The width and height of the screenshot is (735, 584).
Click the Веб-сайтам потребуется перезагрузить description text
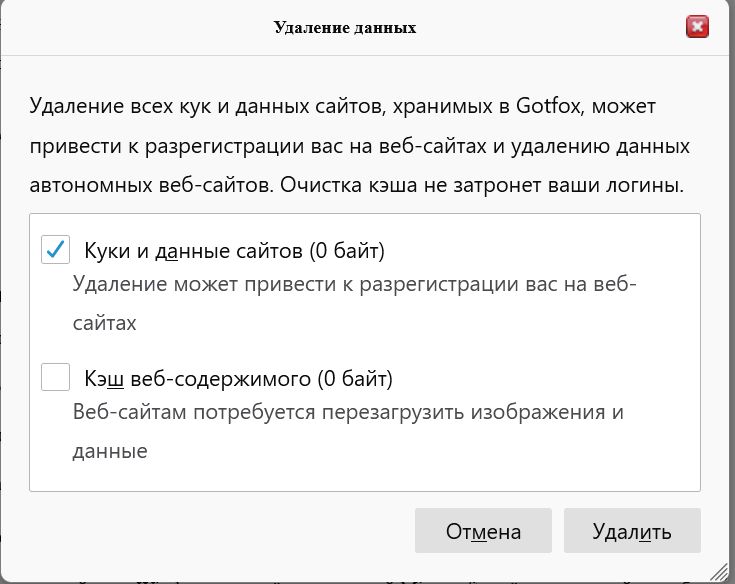click(x=348, y=431)
